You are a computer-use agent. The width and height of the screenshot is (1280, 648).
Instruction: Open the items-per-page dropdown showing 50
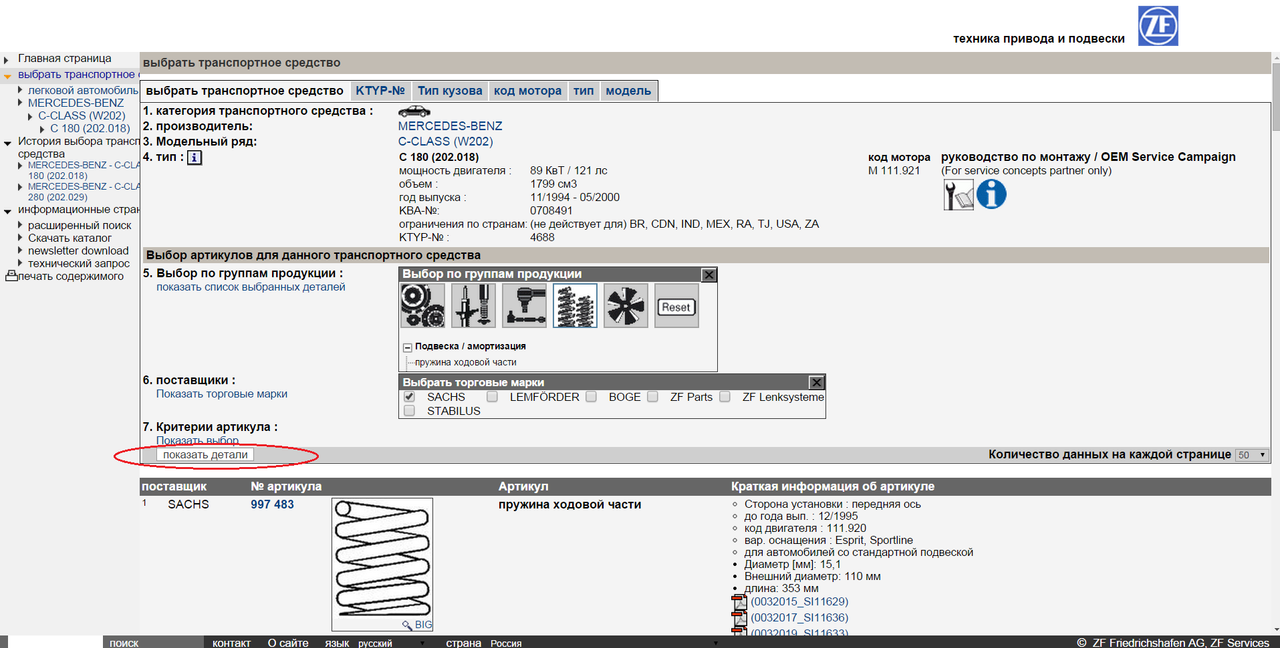1253,454
